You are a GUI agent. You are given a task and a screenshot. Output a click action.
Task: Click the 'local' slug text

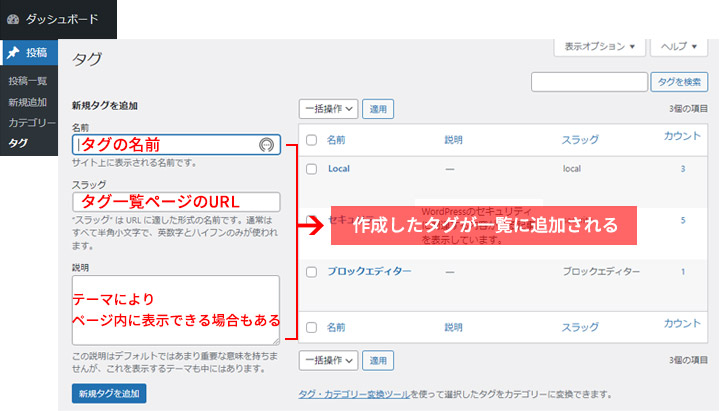click(572, 169)
